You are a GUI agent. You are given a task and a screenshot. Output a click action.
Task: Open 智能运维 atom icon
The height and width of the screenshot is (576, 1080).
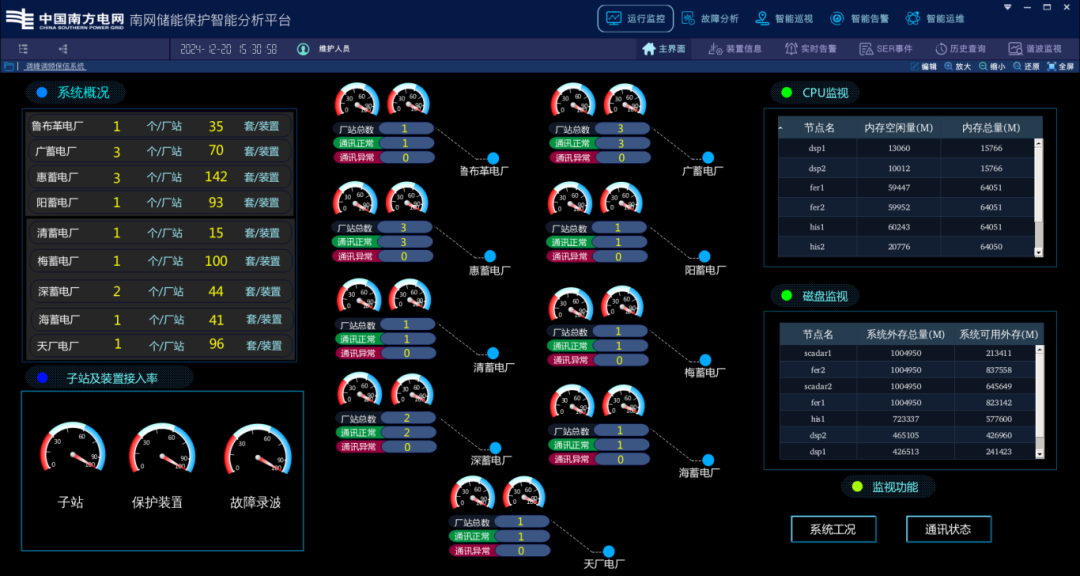click(x=913, y=19)
